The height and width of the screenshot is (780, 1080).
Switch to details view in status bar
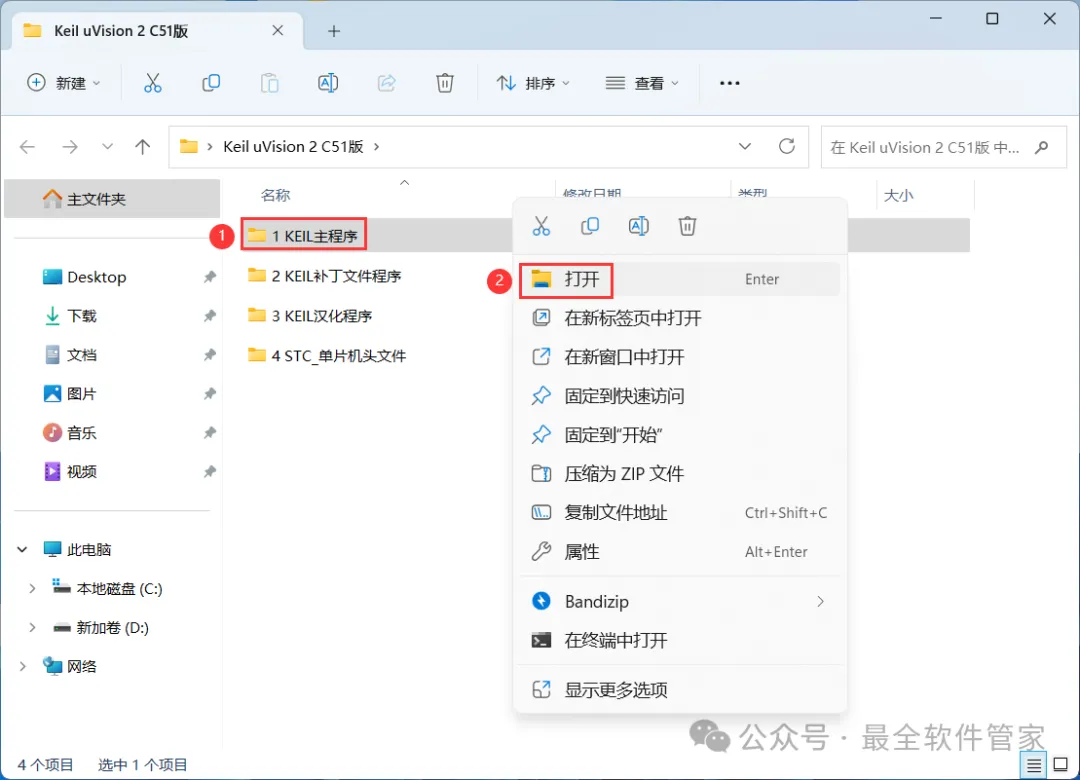pyautogui.click(x=1033, y=765)
